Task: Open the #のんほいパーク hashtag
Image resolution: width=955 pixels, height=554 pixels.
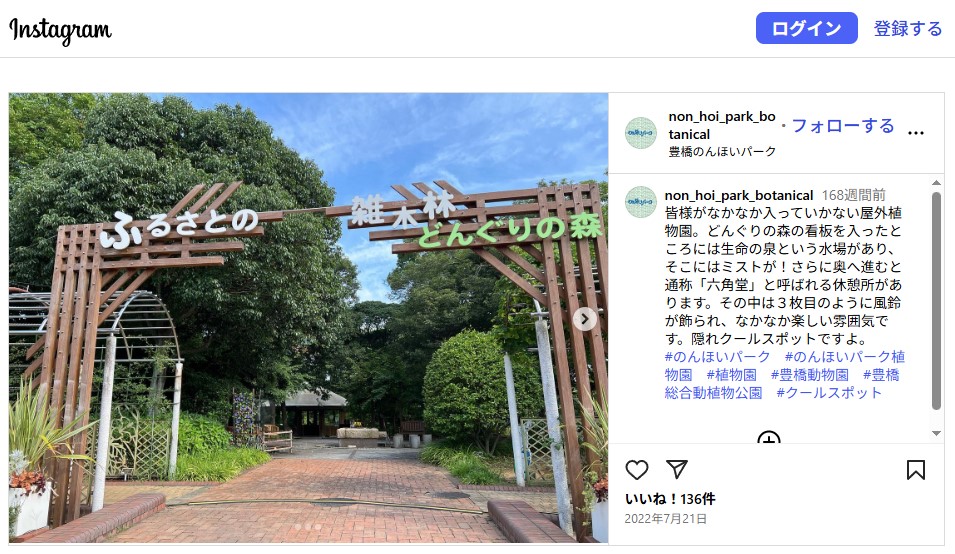Action: pyautogui.click(x=717, y=357)
